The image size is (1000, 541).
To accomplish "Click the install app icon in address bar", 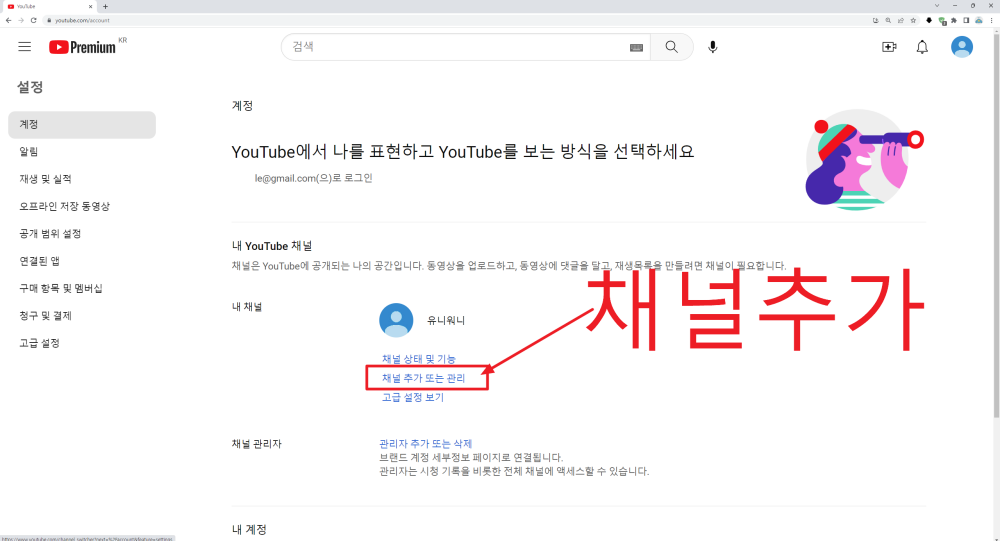I will (x=876, y=20).
